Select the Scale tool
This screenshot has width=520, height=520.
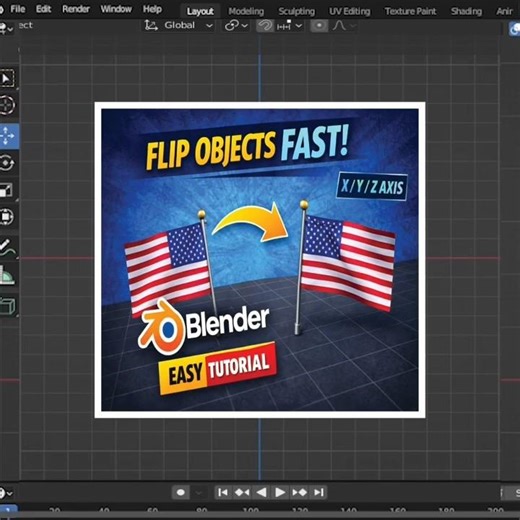[7, 190]
